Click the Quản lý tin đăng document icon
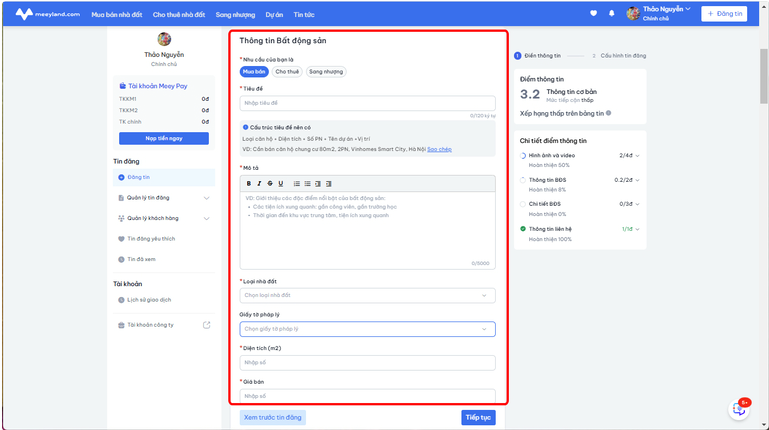Viewport: 769px width, 430px height. click(121, 198)
